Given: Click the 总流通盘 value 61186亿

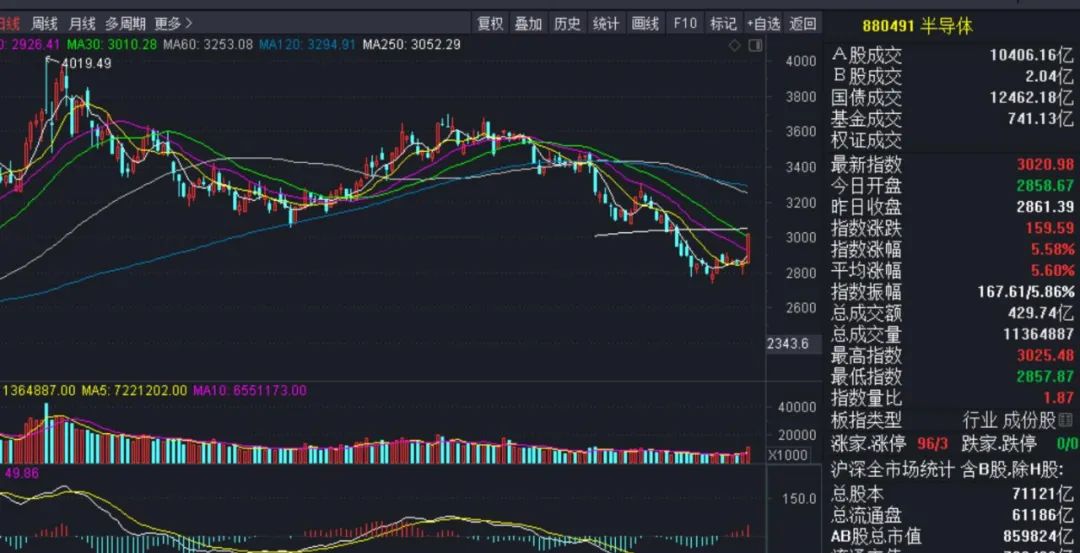Looking at the screenshot, I should (x=1043, y=515).
